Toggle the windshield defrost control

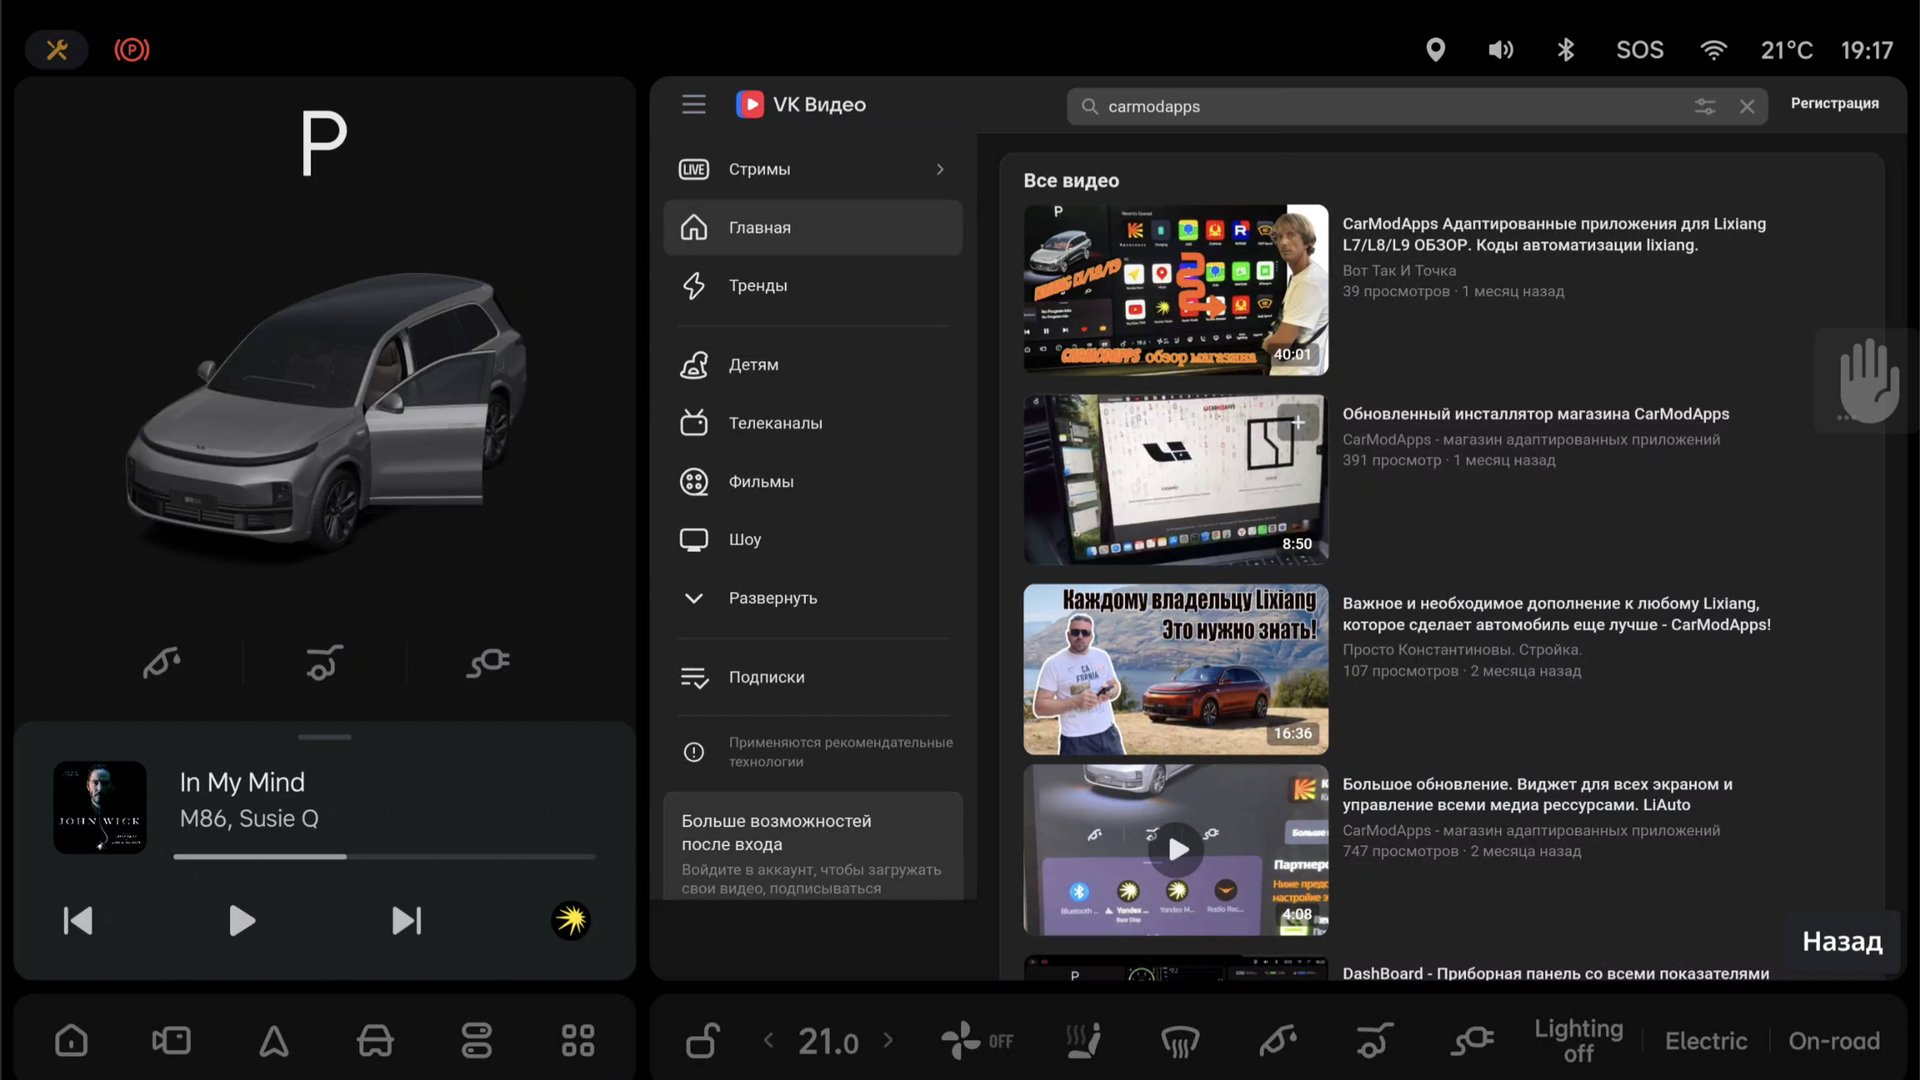pyautogui.click(x=1180, y=1041)
